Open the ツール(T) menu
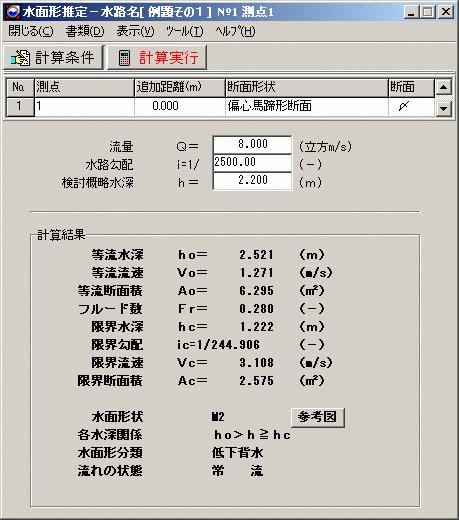Image resolution: width=459 pixels, height=520 pixels. [x=185, y=32]
